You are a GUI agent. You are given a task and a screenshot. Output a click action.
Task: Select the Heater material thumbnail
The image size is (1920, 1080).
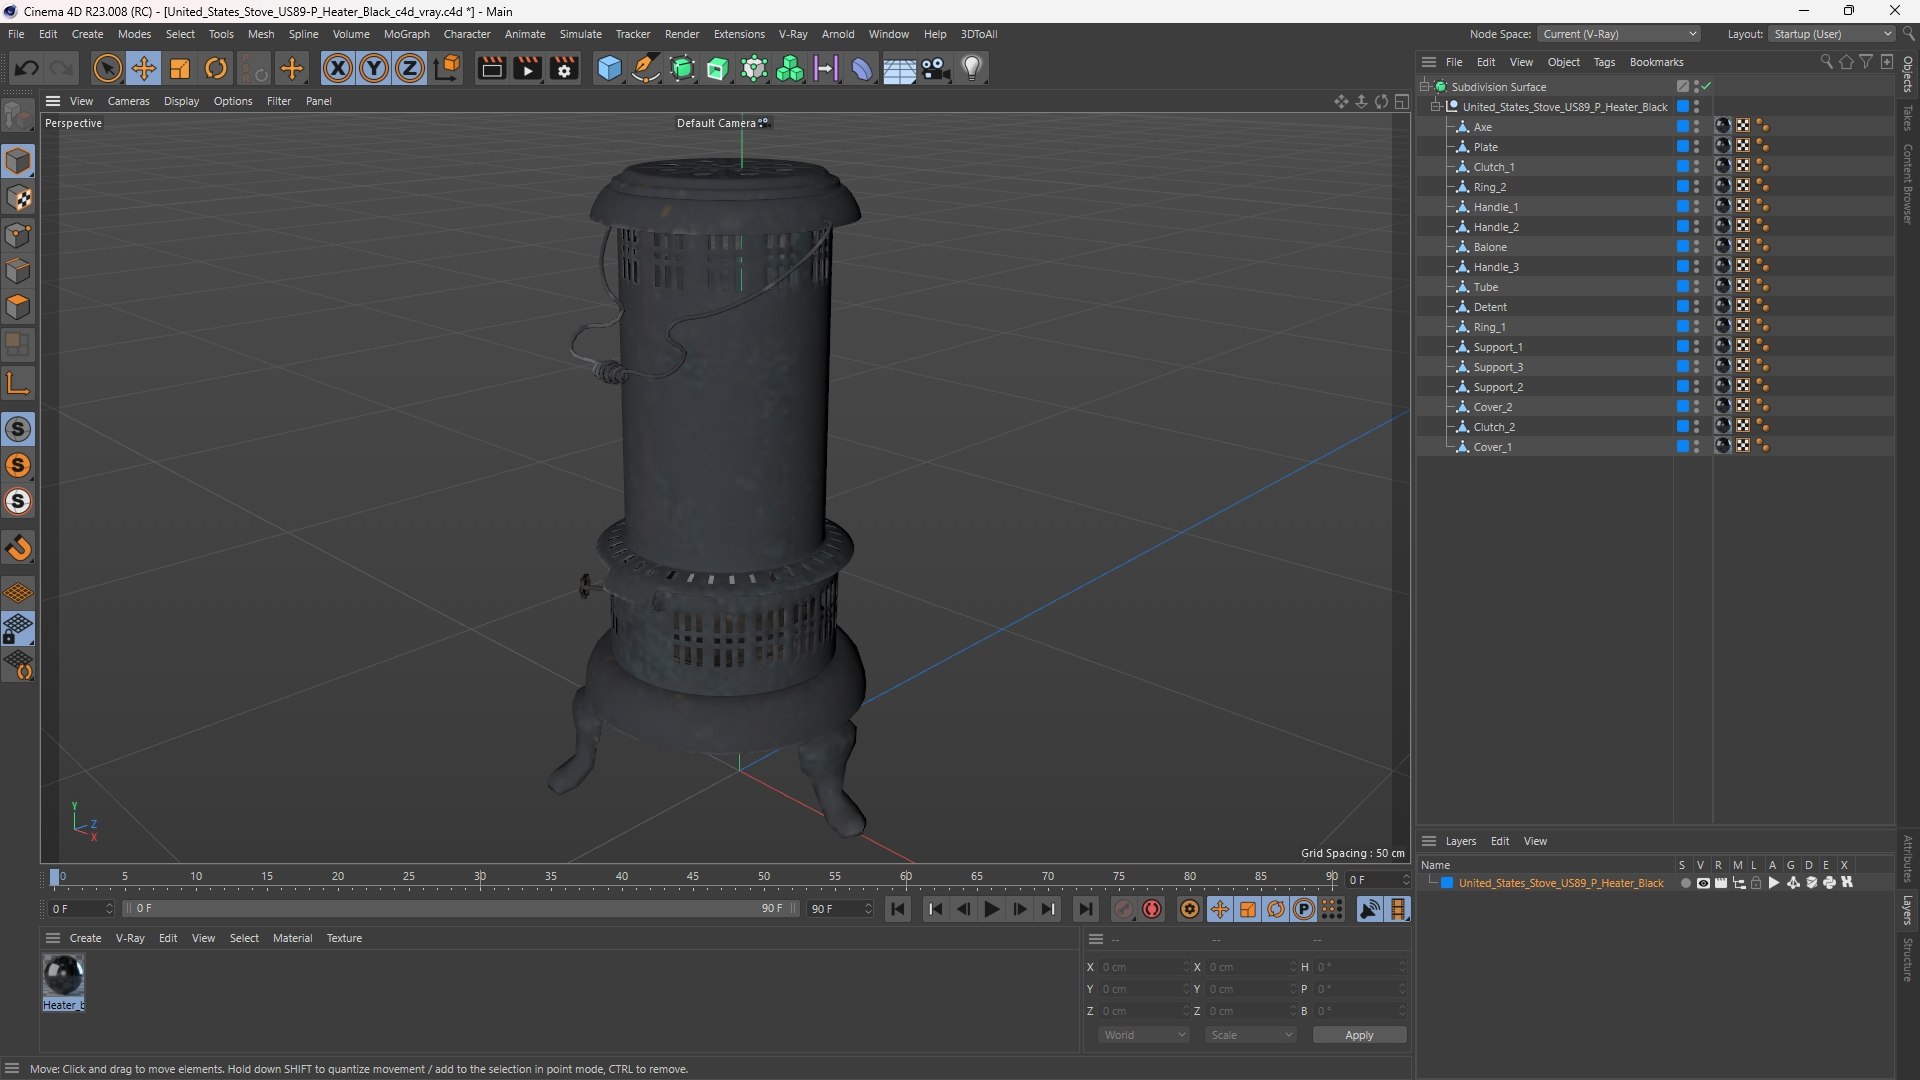tap(63, 975)
